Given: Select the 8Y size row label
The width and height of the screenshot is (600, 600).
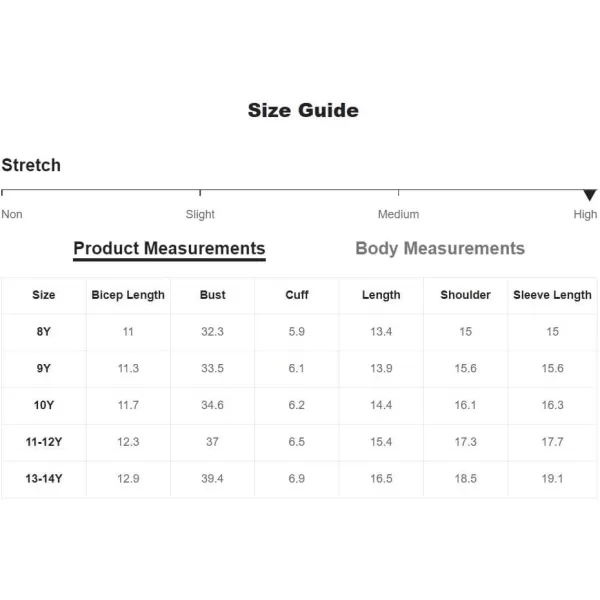Looking at the screenshot, I should click(x=44, y=331).
